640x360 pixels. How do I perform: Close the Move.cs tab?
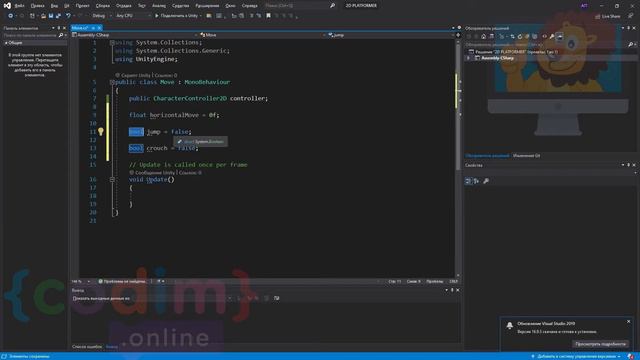pos(99,28)
